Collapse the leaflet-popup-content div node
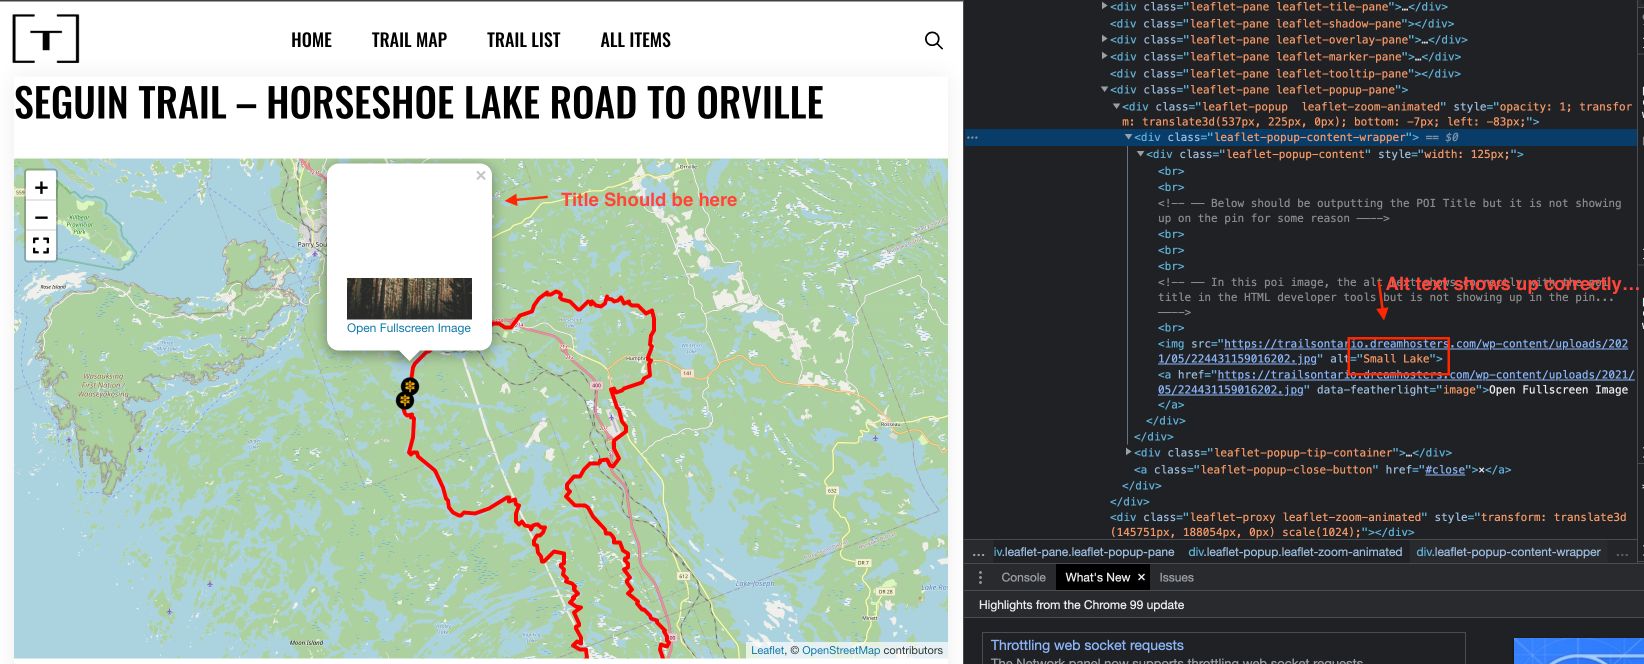The image size is (1644, 664). point(1140,154)
